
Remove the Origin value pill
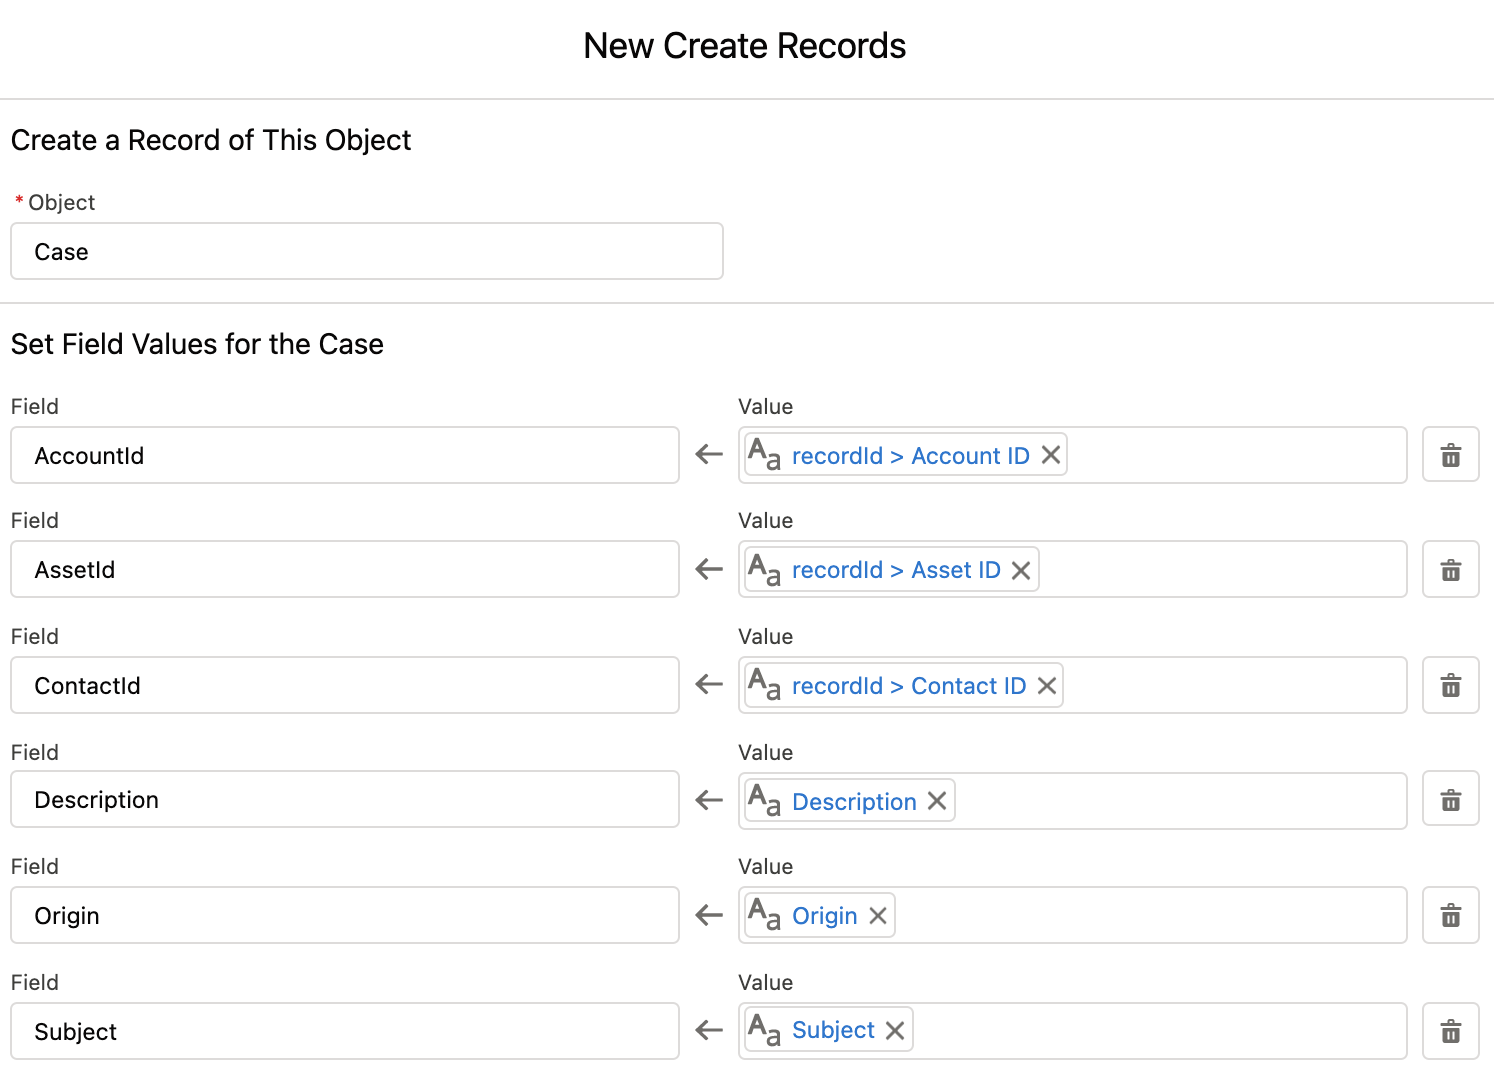[877, 915]
